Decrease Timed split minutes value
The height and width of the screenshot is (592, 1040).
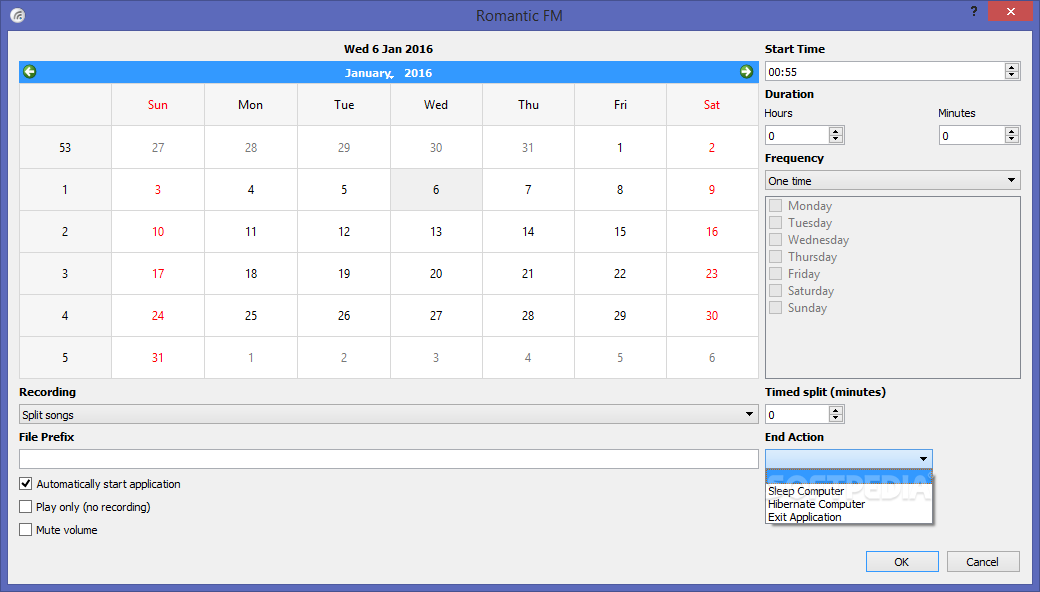tap(836, 418)
